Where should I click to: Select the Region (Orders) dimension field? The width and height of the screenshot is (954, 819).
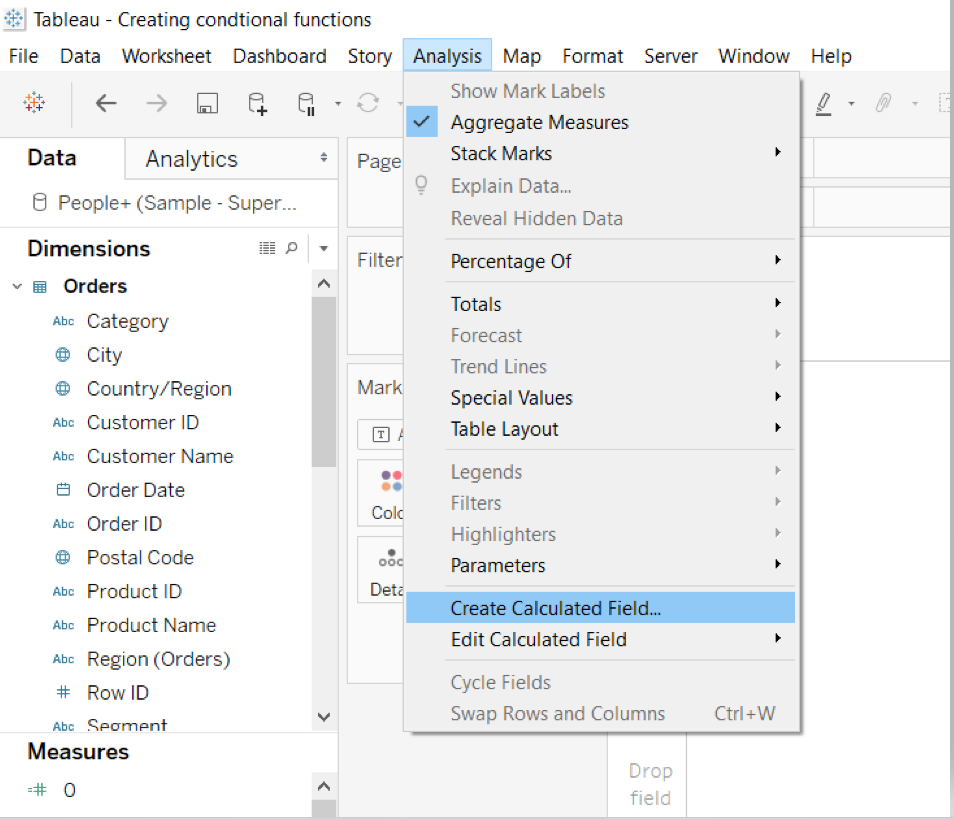(x=159, y=659)
